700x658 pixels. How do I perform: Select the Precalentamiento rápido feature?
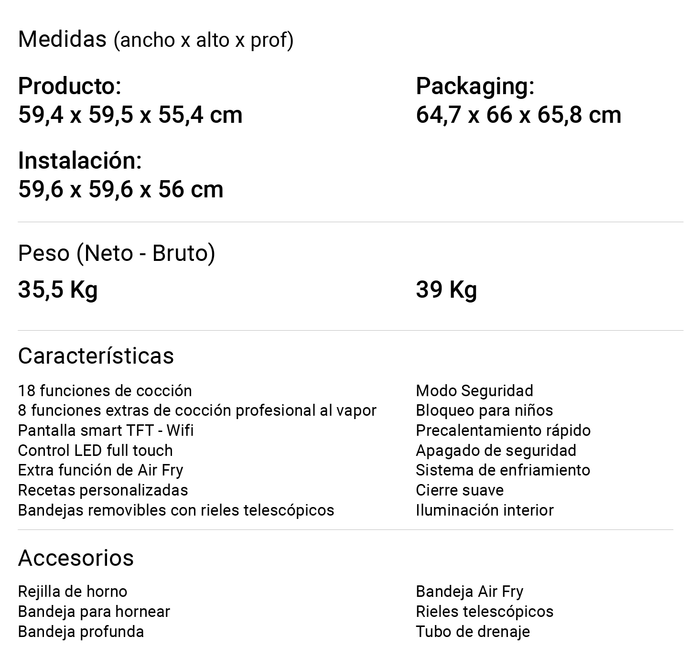[503, 431]
